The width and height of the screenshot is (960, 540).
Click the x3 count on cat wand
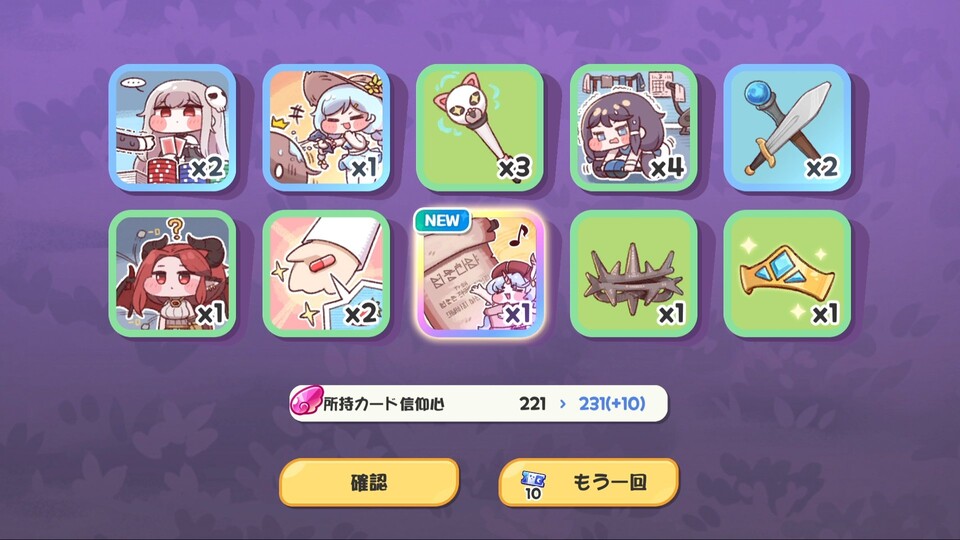point(514,167)
